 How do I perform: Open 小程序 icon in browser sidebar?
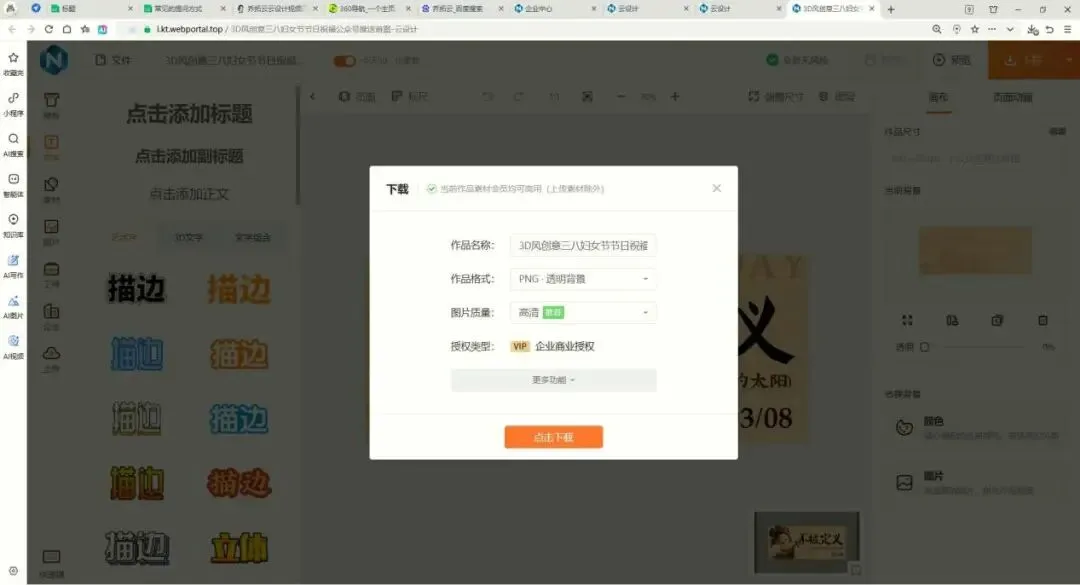13,99
